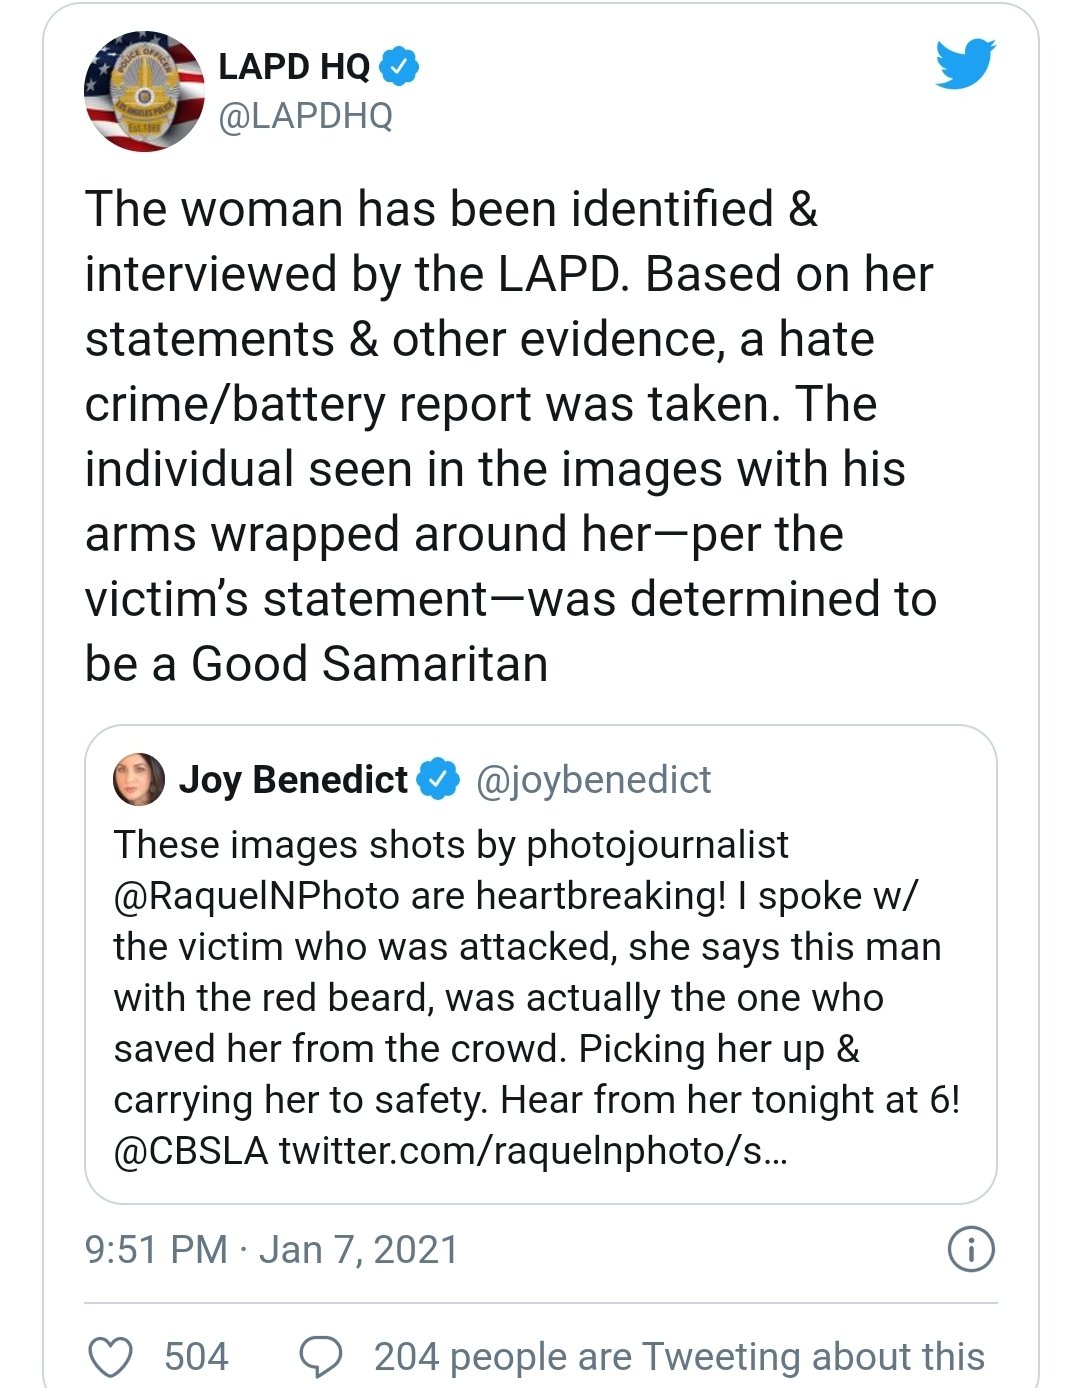Click the Twitter bird logo
The image size is (1079, 1388).
(965, 64)
